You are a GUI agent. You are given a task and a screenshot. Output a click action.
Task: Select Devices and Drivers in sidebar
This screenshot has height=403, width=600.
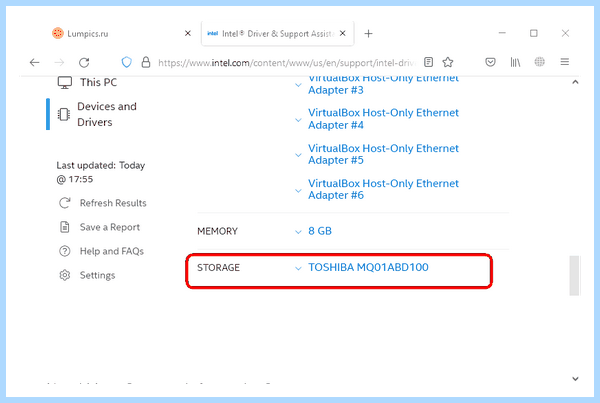(x=106, y=114)
